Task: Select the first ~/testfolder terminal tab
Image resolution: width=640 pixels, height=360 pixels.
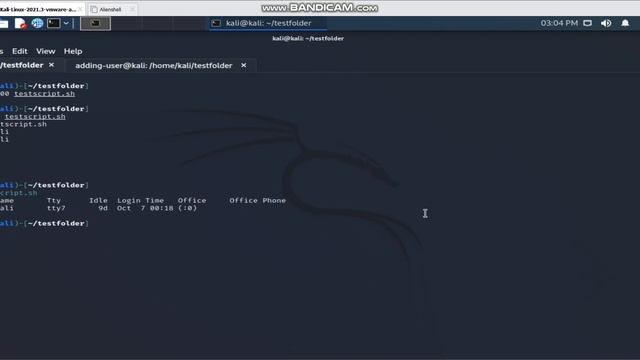Action: click(22, 65)
